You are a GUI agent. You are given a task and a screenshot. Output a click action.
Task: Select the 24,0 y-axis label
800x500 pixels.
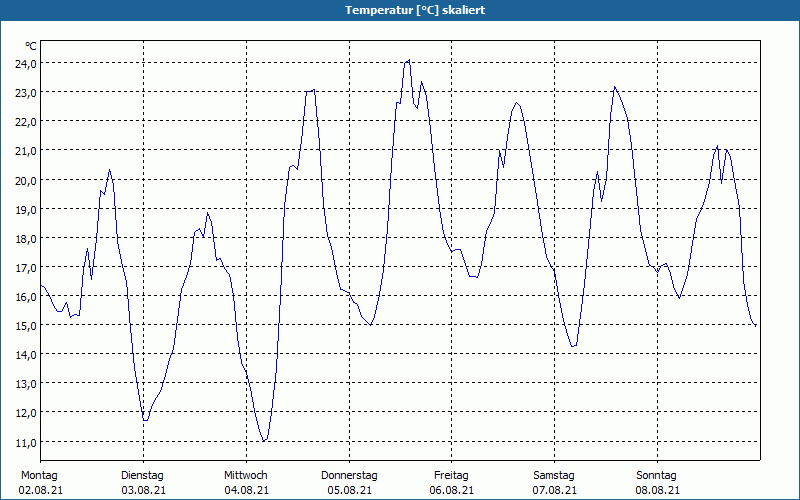coord(25,63)
